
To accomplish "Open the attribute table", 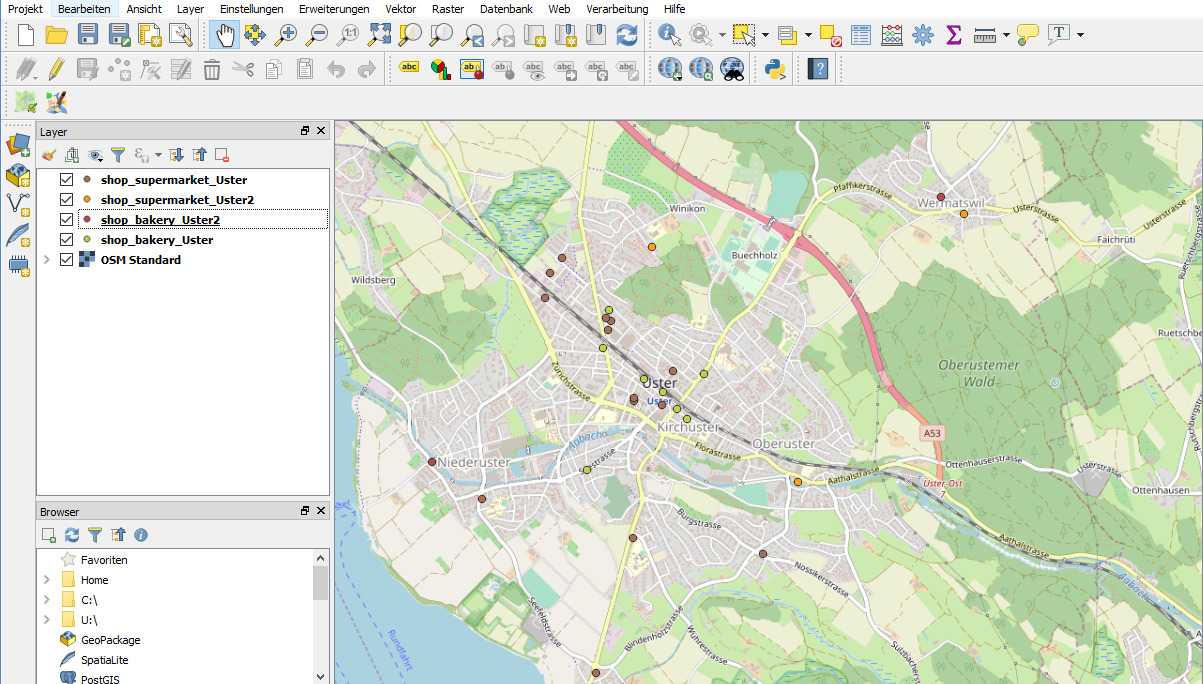I will (861, 35).
